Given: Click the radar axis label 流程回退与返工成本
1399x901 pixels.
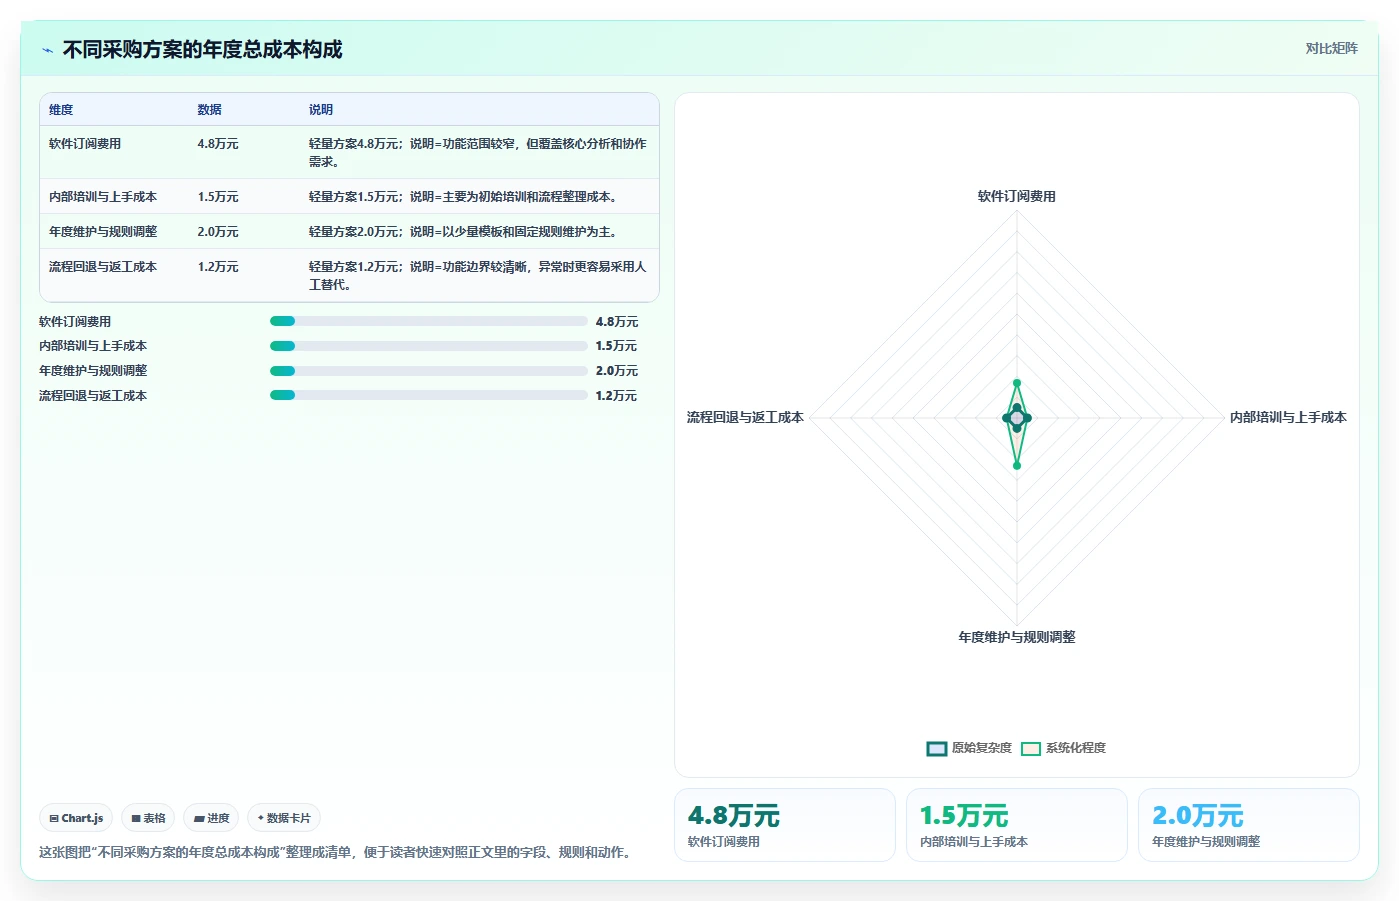Looking at the screenshot, I should 745,418.
